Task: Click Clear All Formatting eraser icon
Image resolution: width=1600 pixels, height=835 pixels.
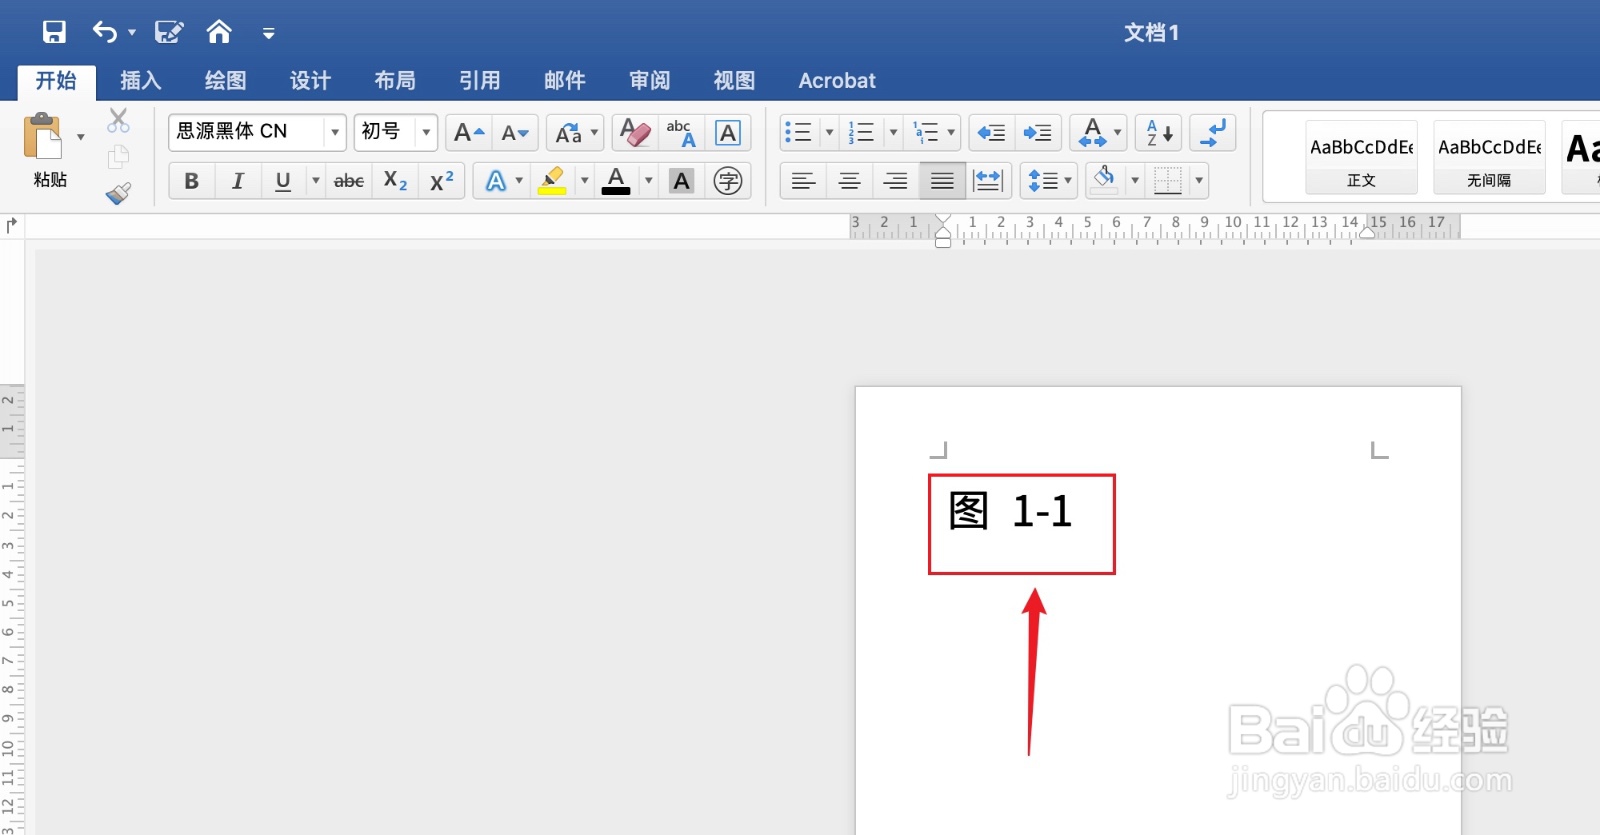Action: pos(635,132)
